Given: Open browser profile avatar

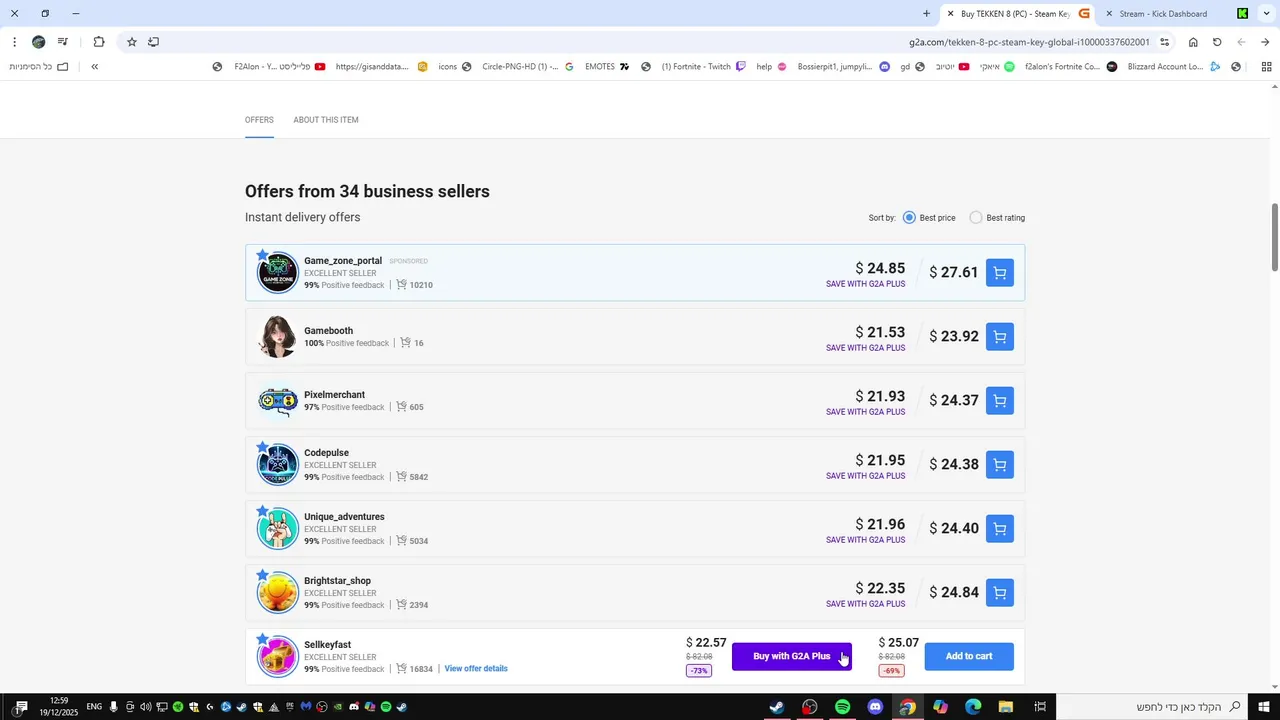Looking at the screenshot, I should coord(38,42).
